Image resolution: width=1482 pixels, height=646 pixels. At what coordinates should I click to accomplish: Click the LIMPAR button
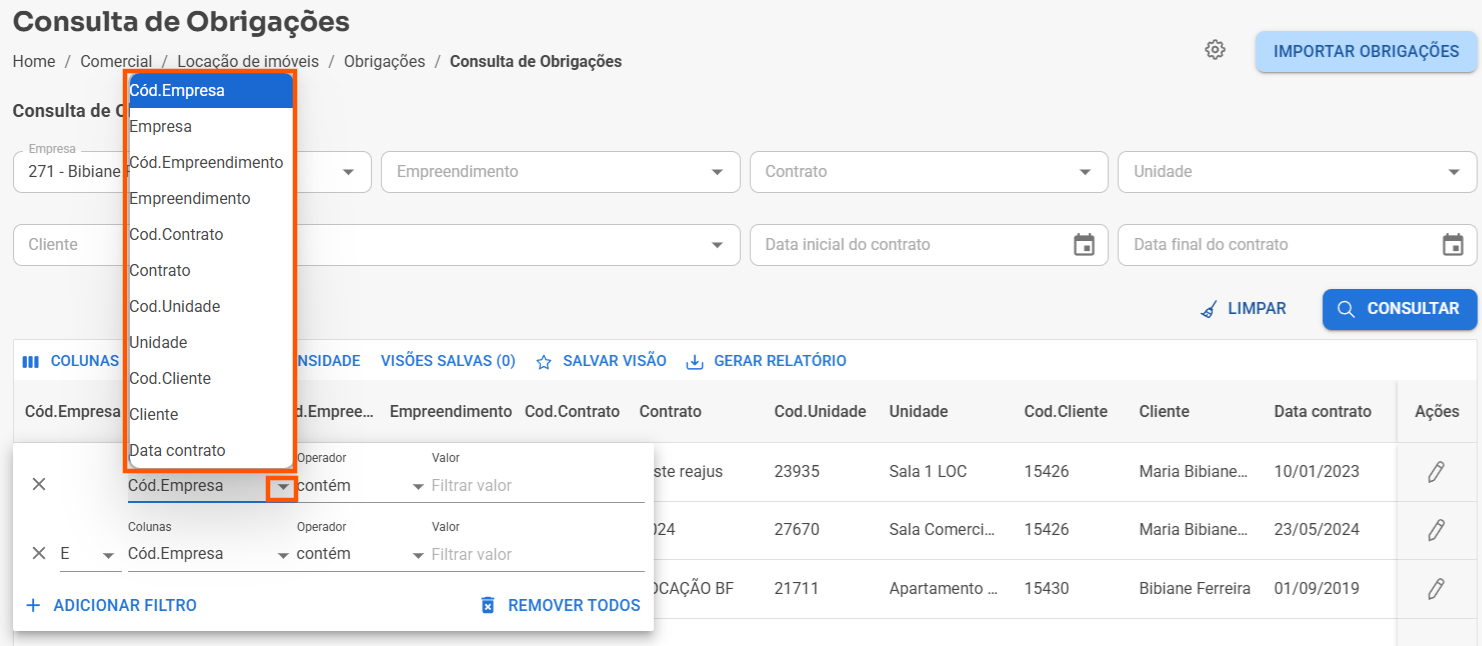(1244, 309)
